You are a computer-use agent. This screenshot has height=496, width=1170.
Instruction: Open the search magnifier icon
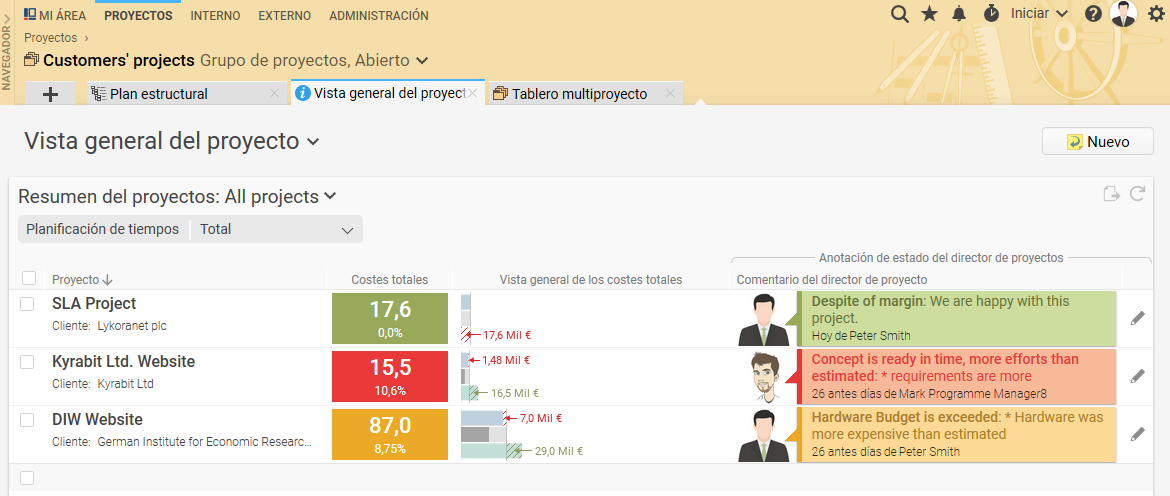pyautogui.click(x=900, y=14)
